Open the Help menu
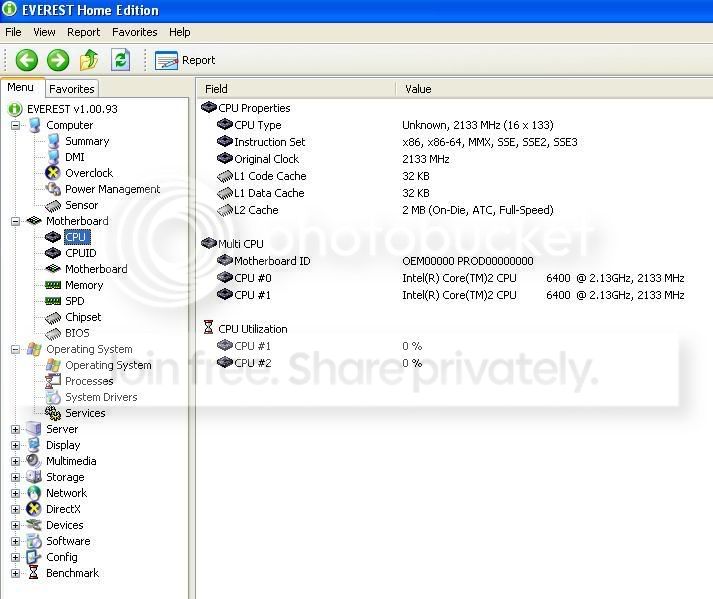 tap(180, 32)
